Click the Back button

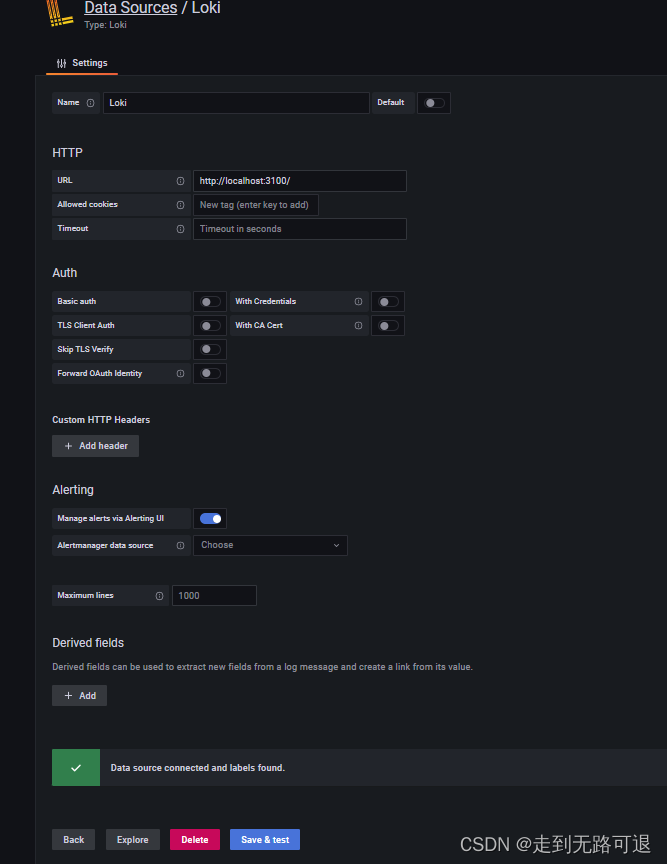tap(73, 839)
